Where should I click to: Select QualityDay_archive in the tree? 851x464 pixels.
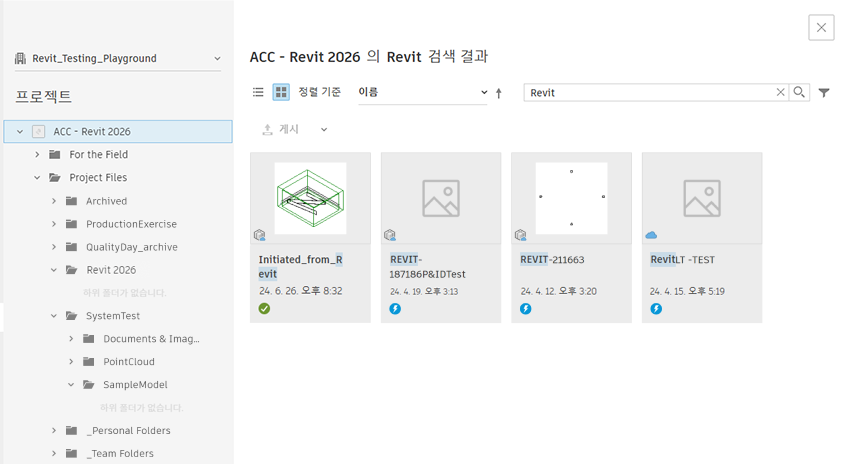[132, 247]
